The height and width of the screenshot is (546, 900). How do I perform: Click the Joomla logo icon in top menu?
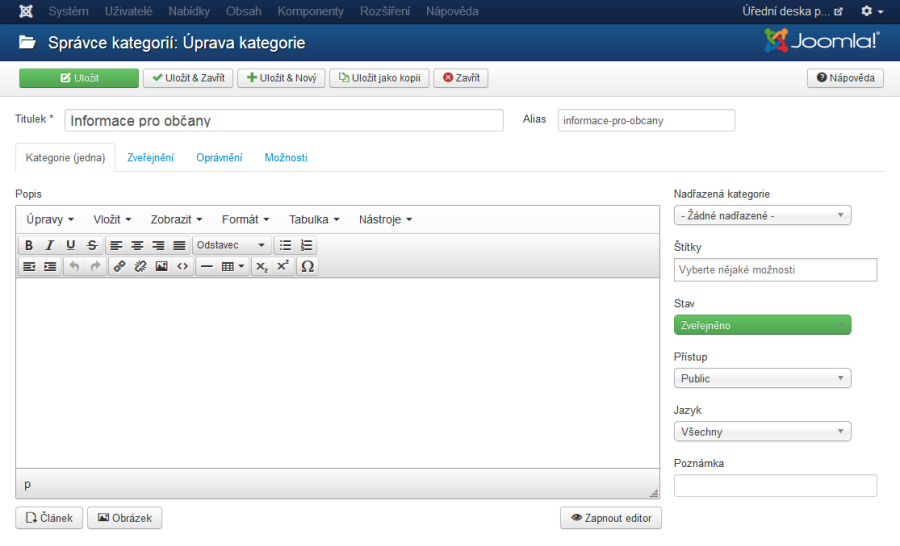pos(26,11)
